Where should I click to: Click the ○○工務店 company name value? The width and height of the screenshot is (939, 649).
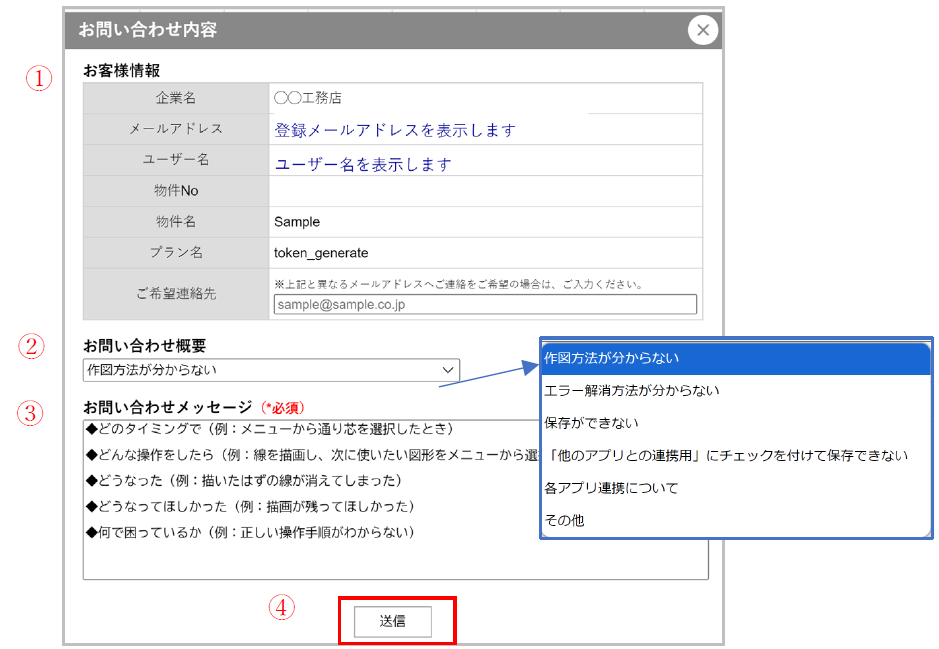click(308, 99)
